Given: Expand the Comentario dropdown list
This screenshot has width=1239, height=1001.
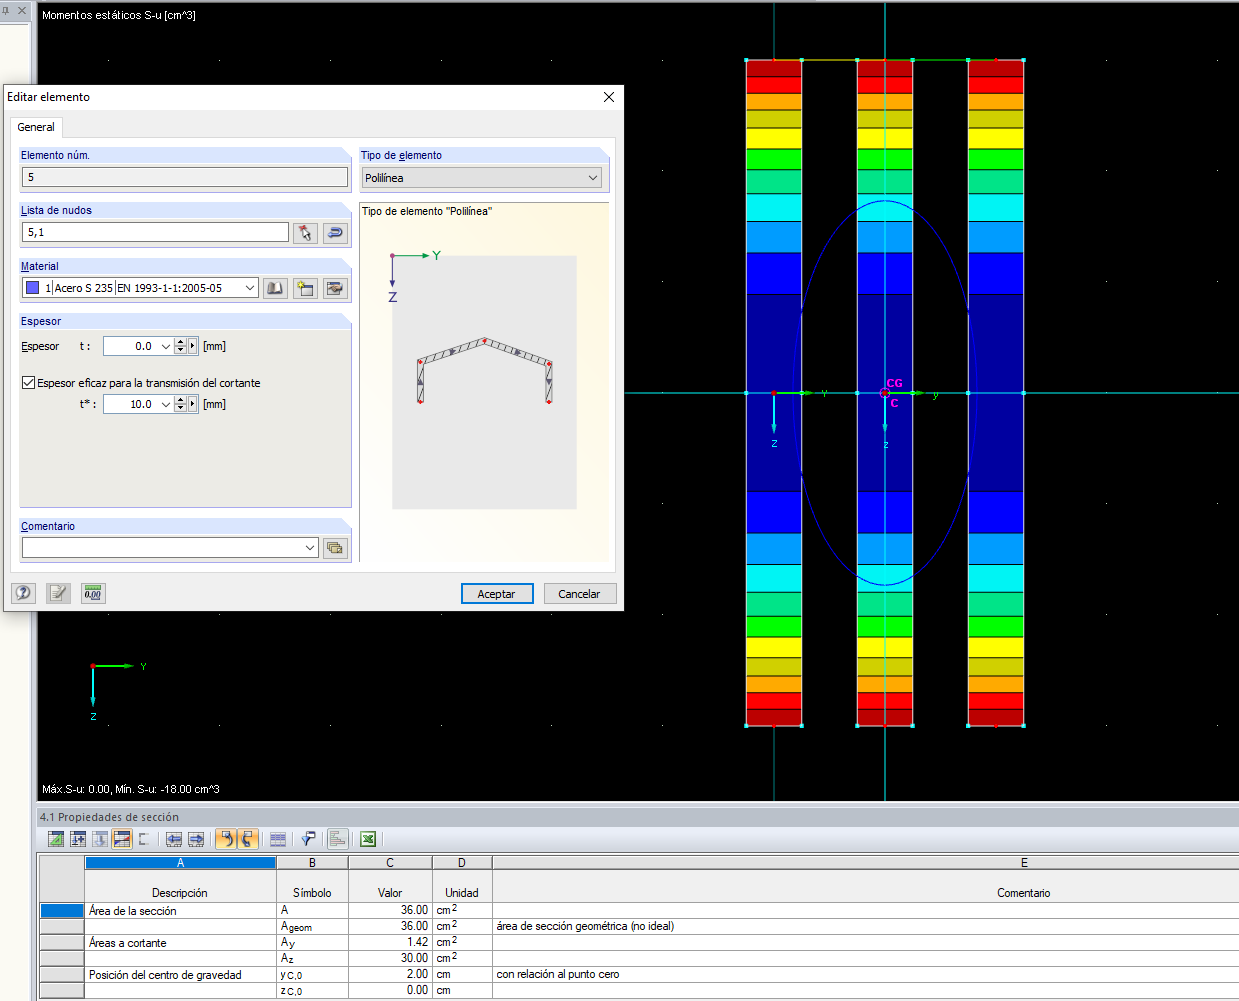Looking at the screenshot, I should coord(310,548).
